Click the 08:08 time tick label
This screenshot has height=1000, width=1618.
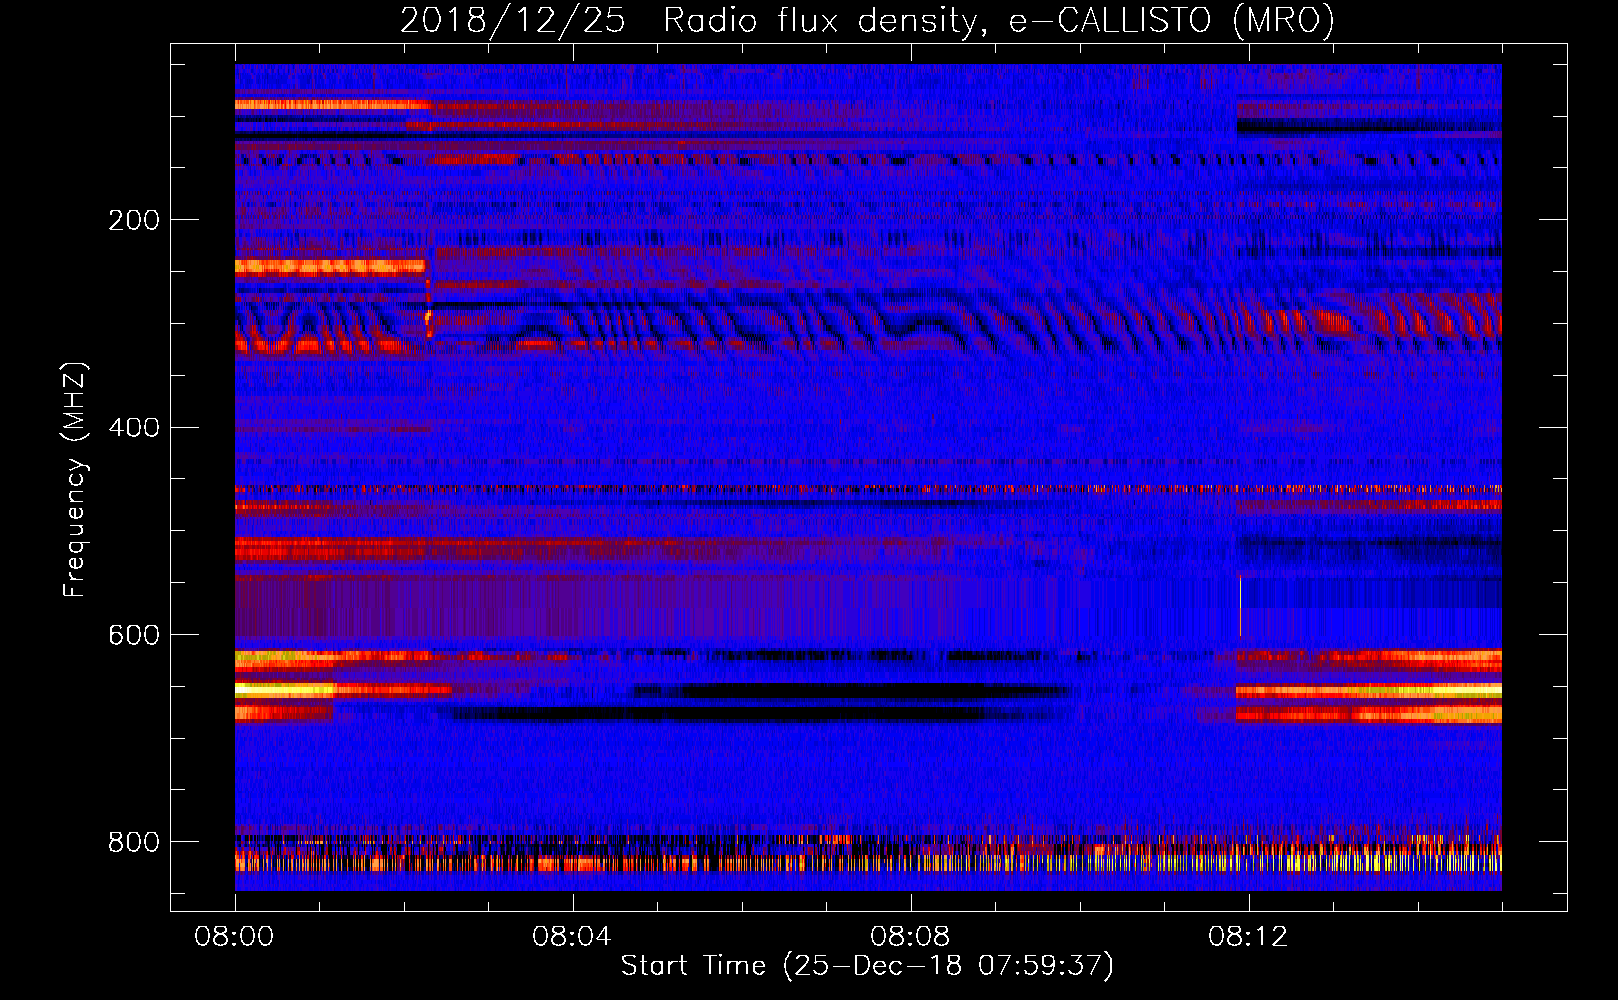tap(910, 937)
